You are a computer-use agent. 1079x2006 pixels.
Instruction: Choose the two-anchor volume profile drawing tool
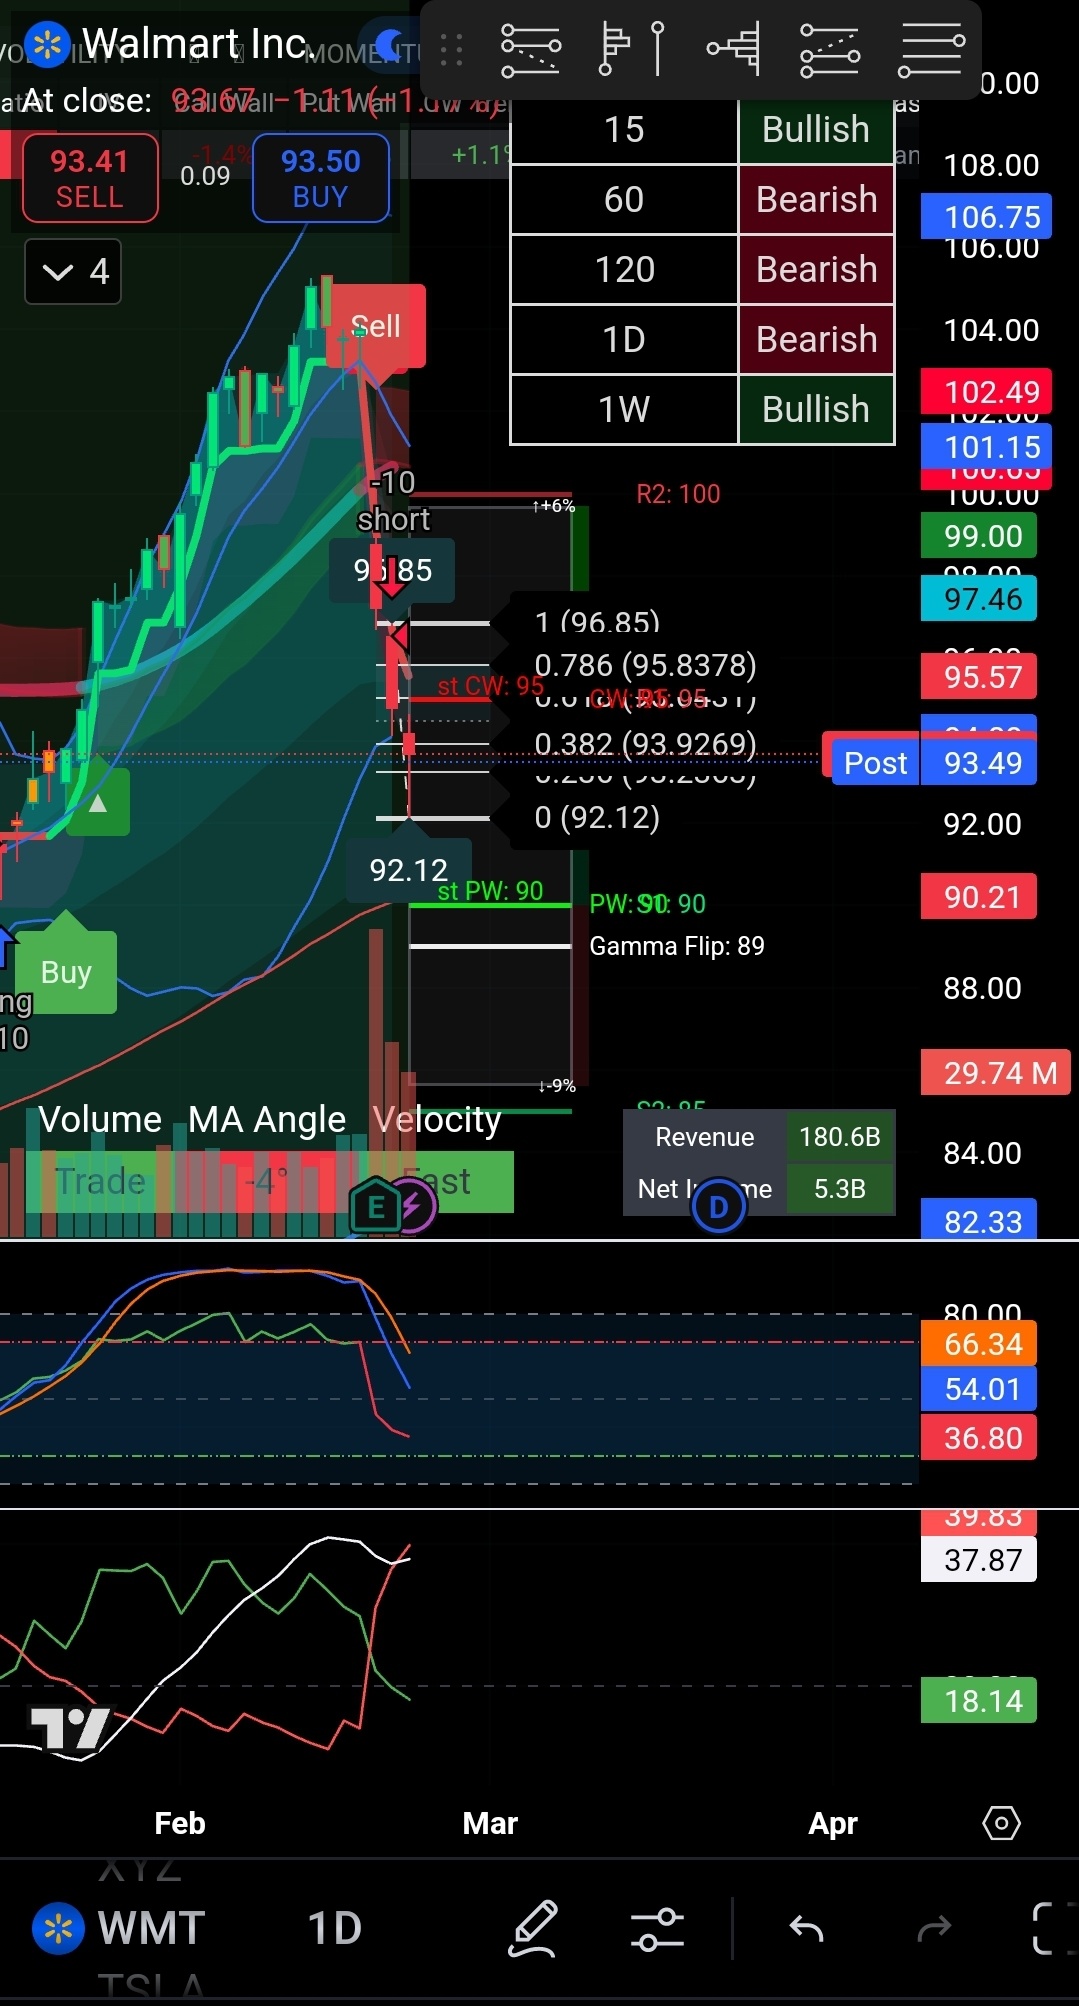click(x=631, y=50)
